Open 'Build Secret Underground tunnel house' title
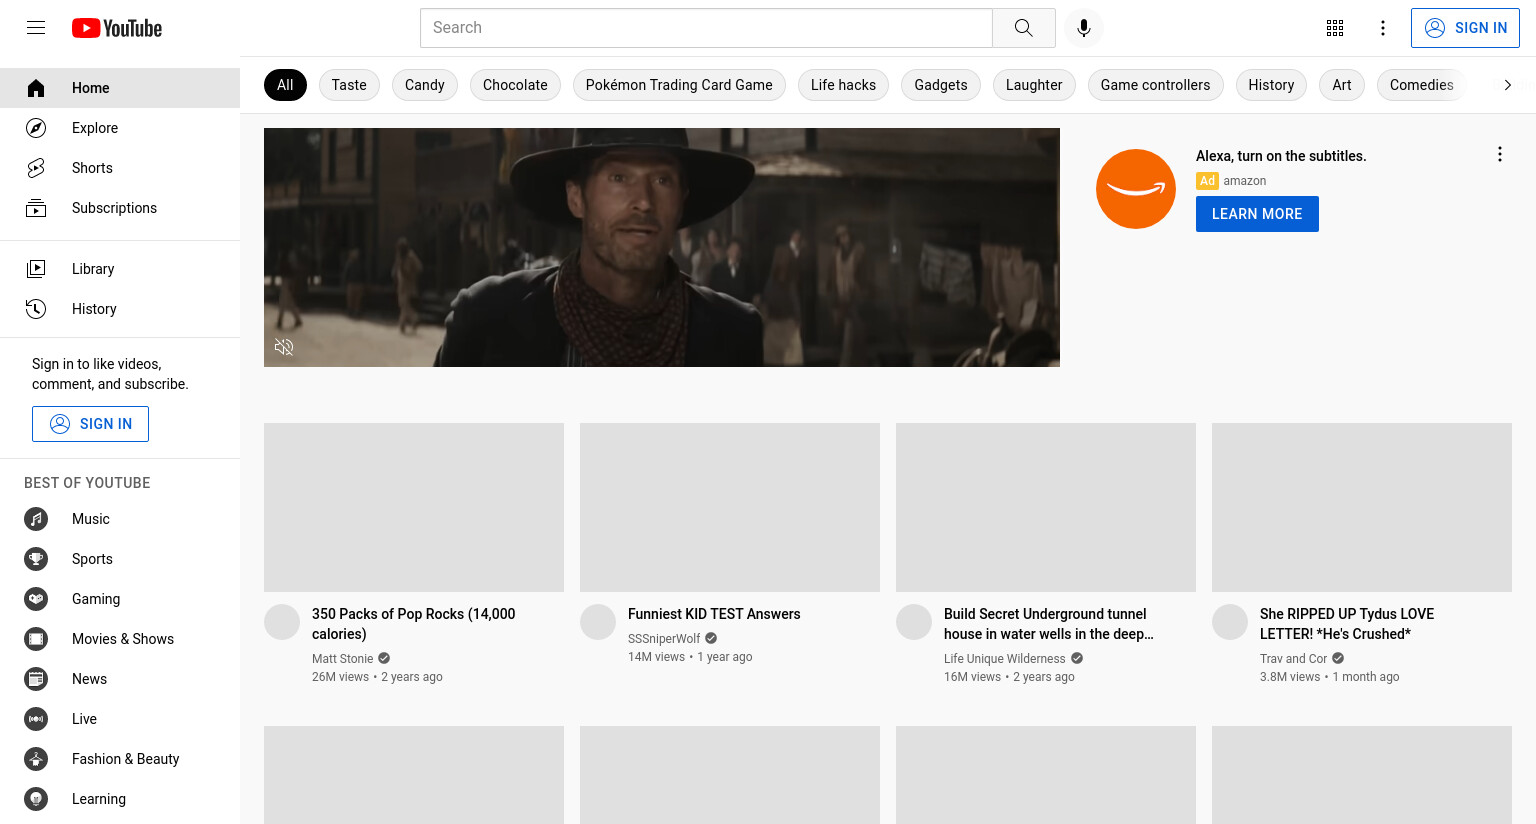This screenshot has width=1536, height=824. tap(1049, 624)
